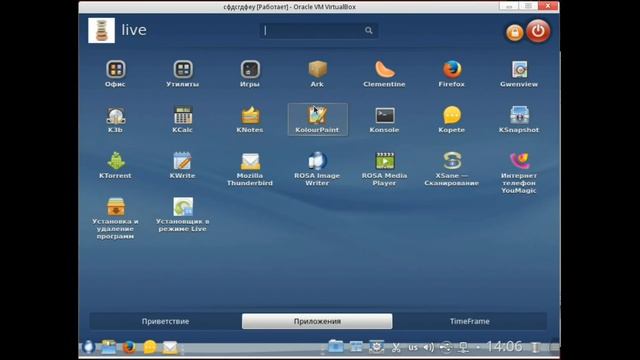The image size is (640, 360).
Task: Open the USB device notifier icon
Action: tap(446, 347)
